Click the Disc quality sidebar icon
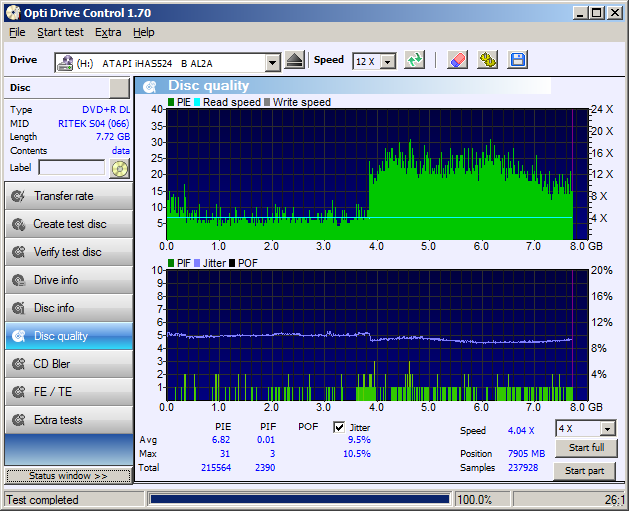 (x=18, y=336)
